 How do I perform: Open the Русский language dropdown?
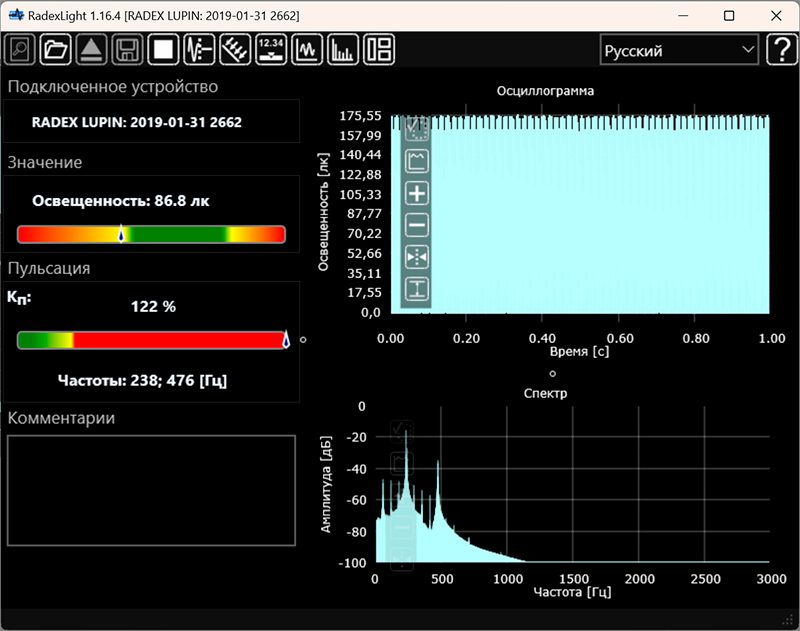pos(678,50)
